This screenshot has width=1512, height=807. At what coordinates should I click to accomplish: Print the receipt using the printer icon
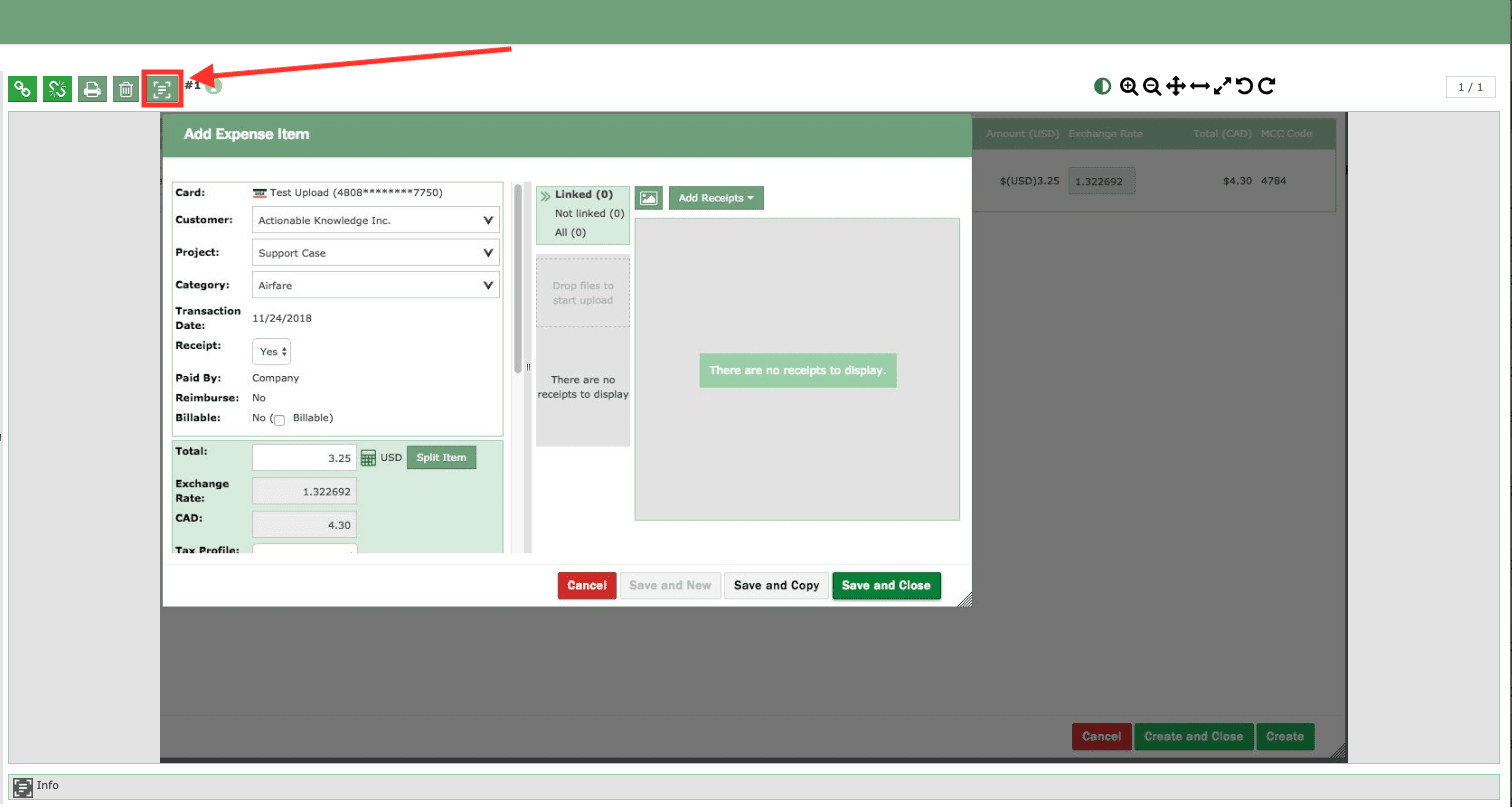[92, 89]
